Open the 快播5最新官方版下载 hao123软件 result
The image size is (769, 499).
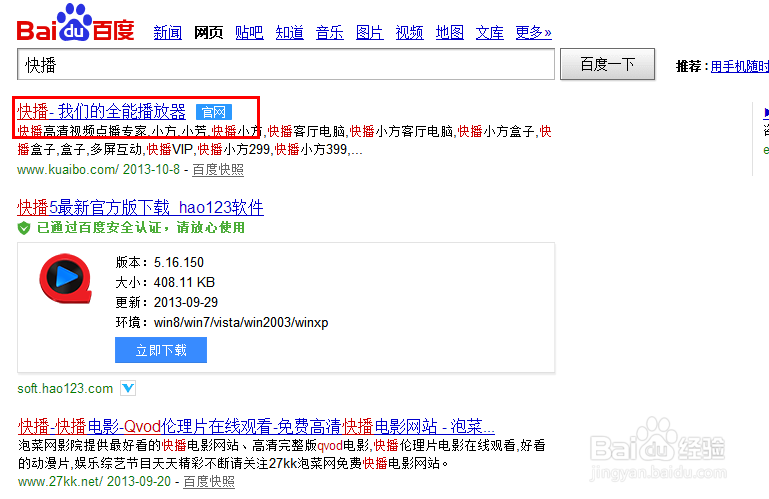140,208
